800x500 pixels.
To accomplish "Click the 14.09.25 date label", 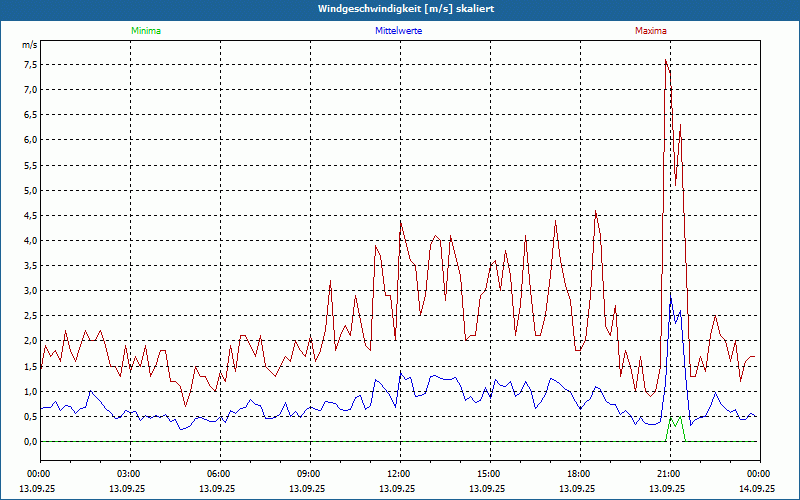I will click(758, 488).
